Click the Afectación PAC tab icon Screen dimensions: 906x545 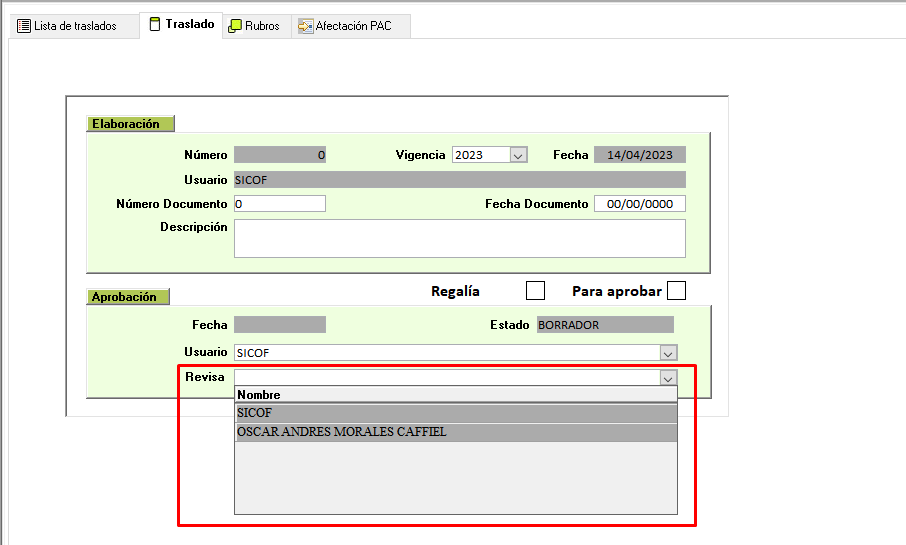[305, 26]
